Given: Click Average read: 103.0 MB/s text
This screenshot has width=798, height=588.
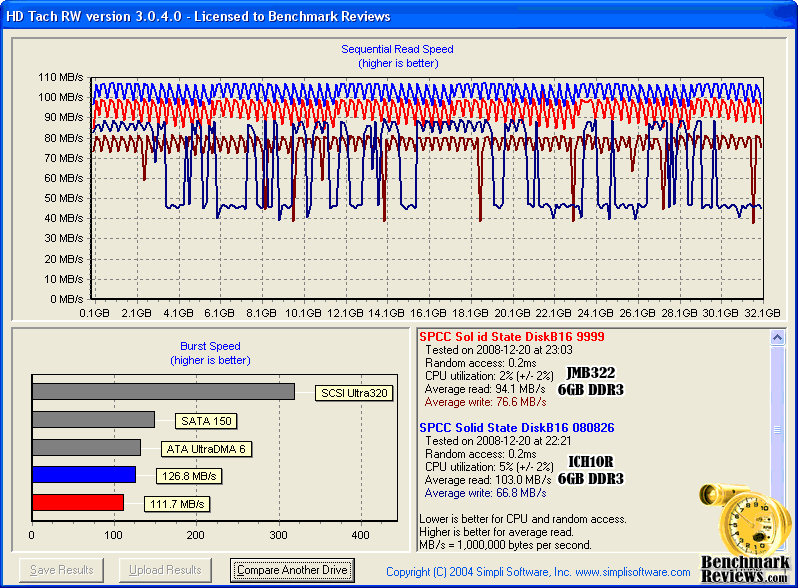Looking at the screenshot, I should tap(488, 480).
